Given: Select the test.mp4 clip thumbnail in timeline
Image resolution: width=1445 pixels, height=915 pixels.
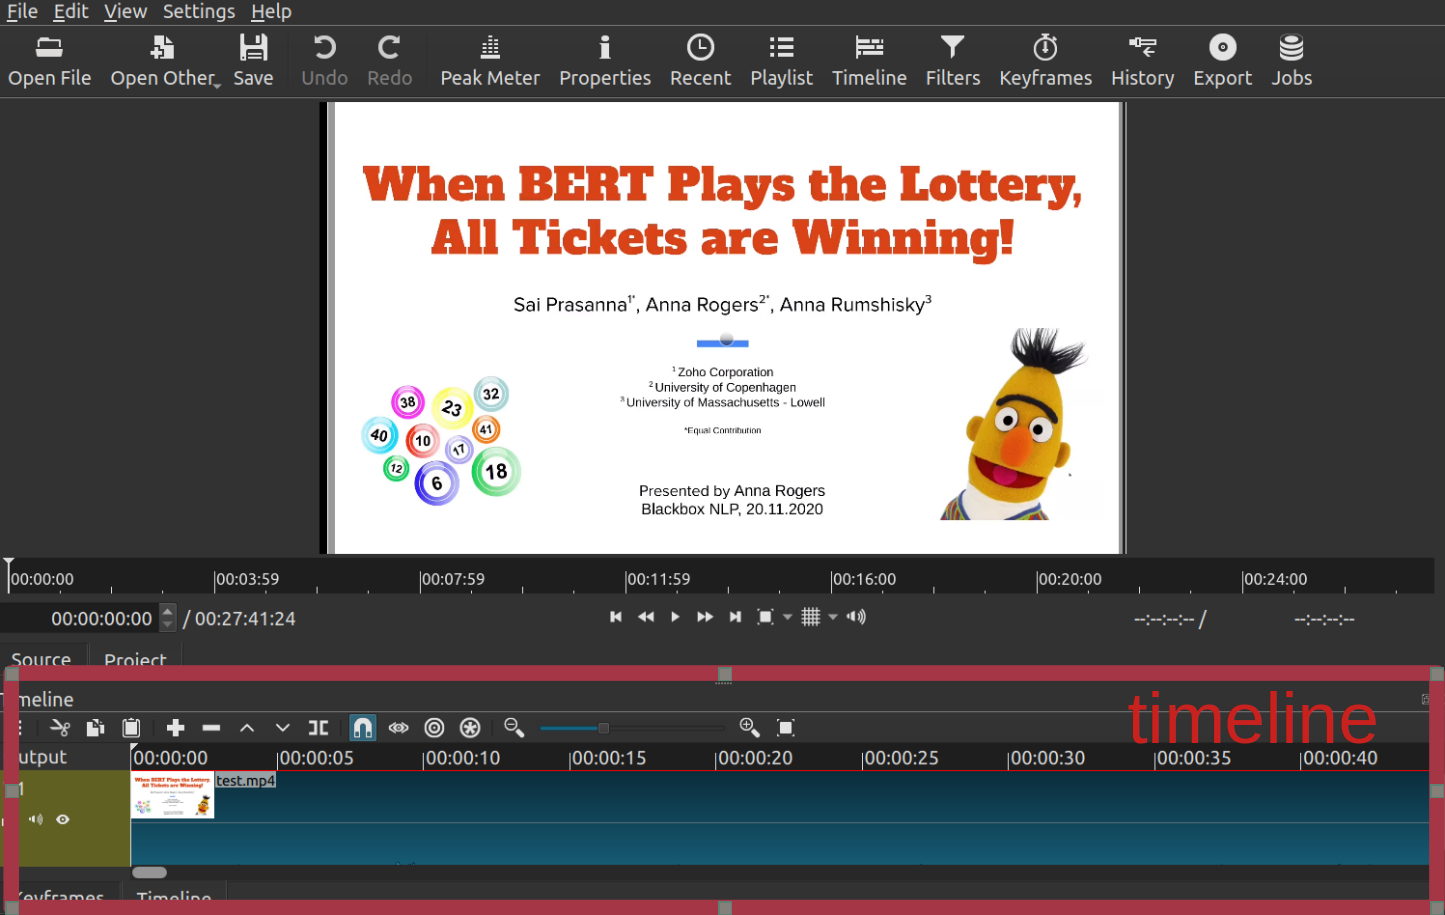Looking at the screenshot, I should click(172, 795).
